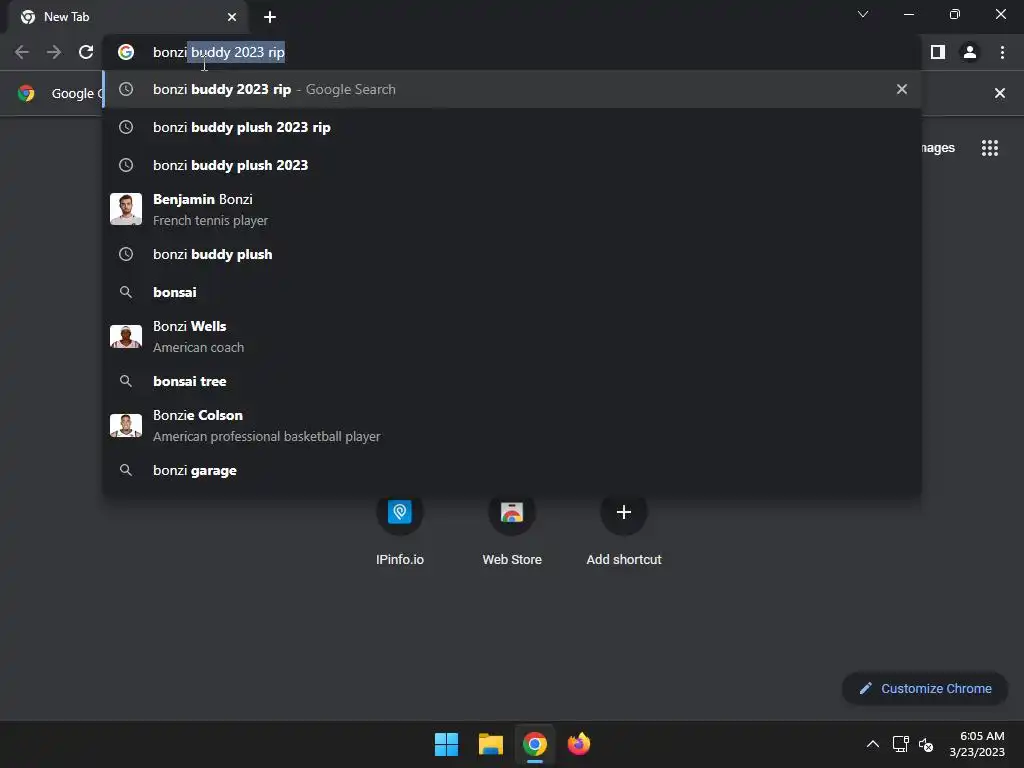Click the muted volume tray icon
1024x768 pixels.
click(926, 744)
